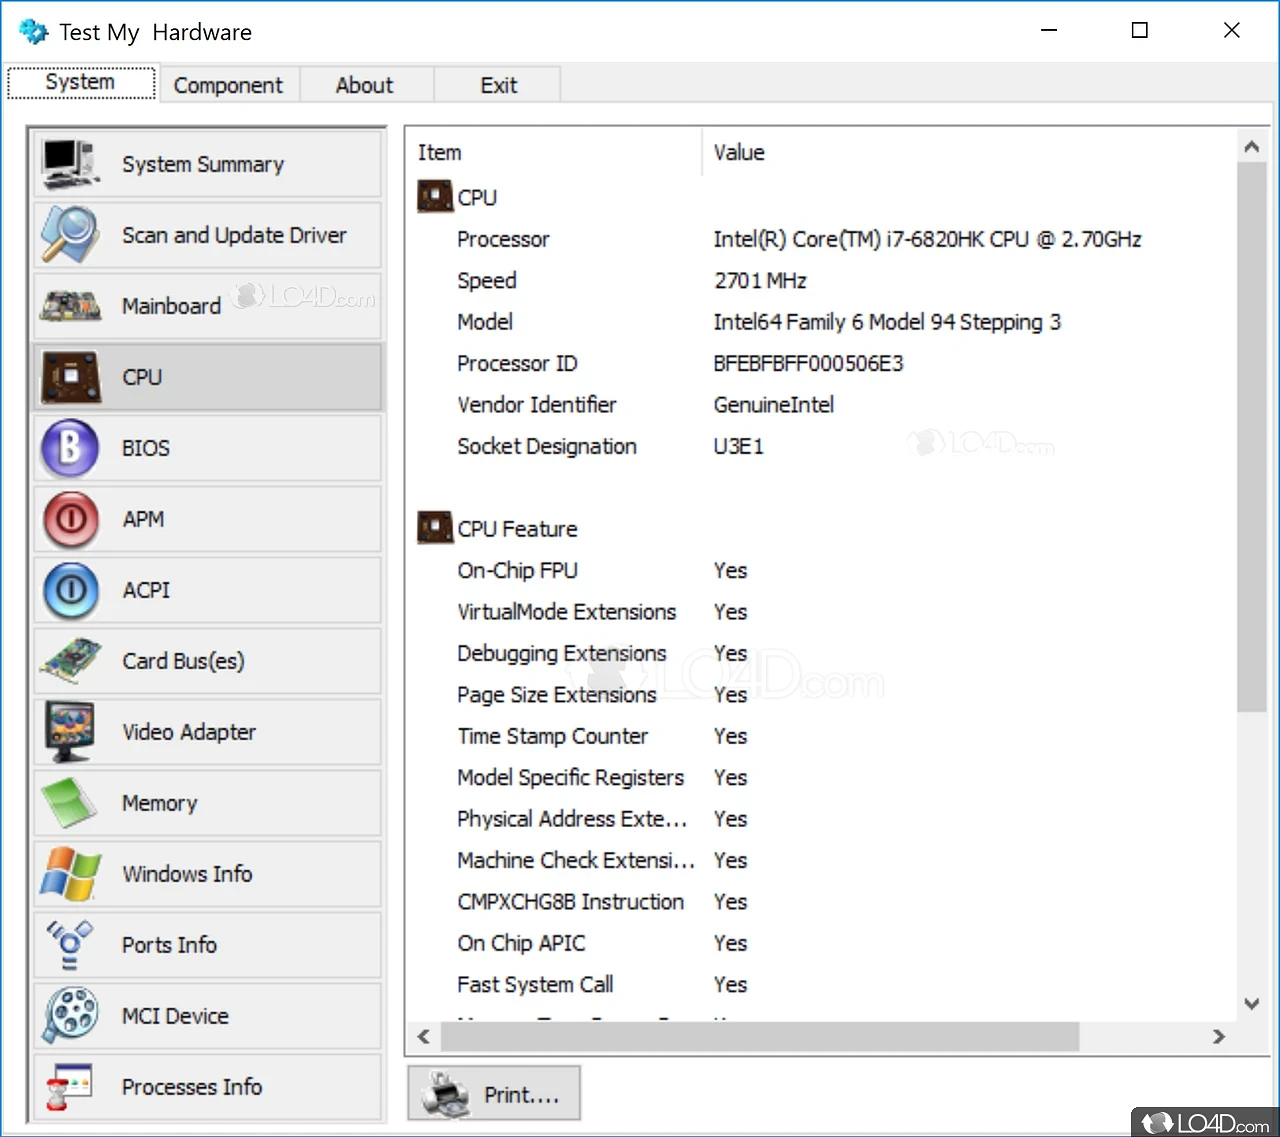The width and height of the screenshot is (1280, 1137).
Task: Select the Socket Designation row
Action: click(x=822, y=447)
